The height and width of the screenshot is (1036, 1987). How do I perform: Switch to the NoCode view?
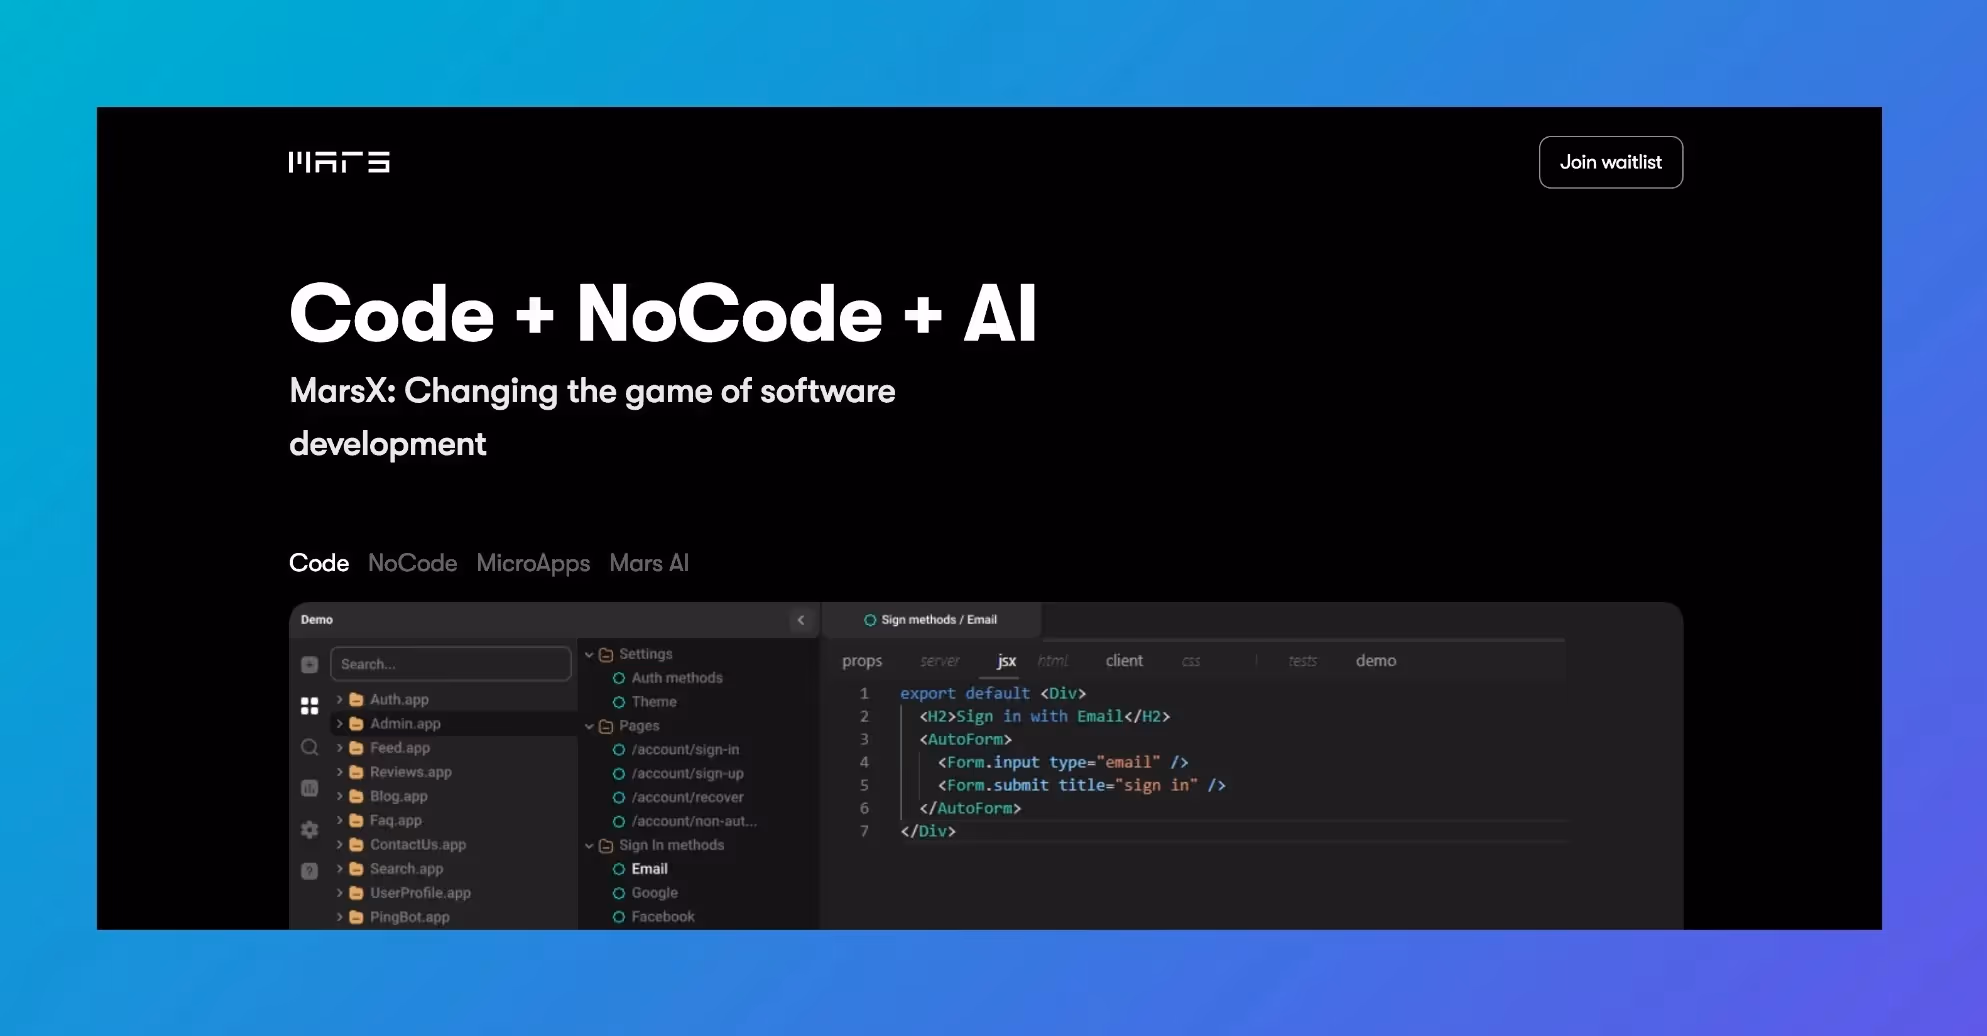pyautogui.click(x=412, y=563)
